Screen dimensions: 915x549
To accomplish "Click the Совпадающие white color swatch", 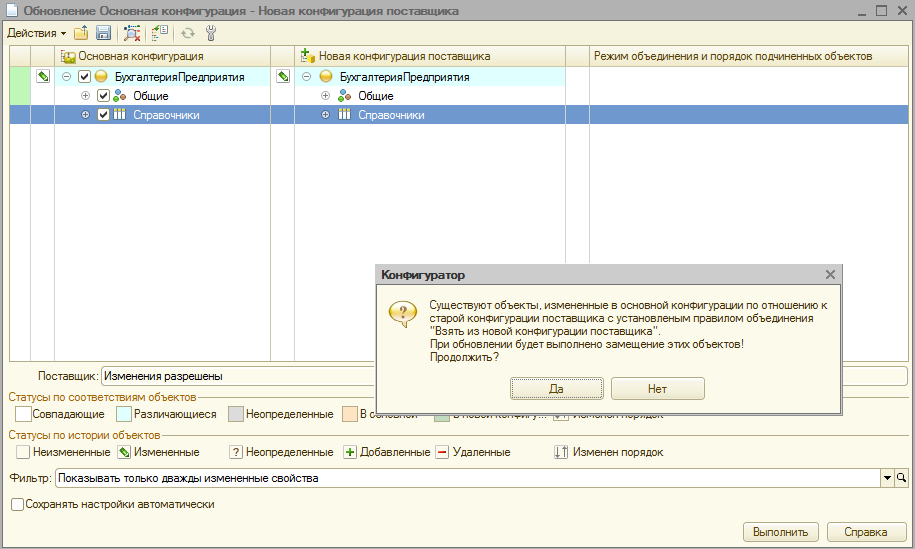I will [23, 414].
